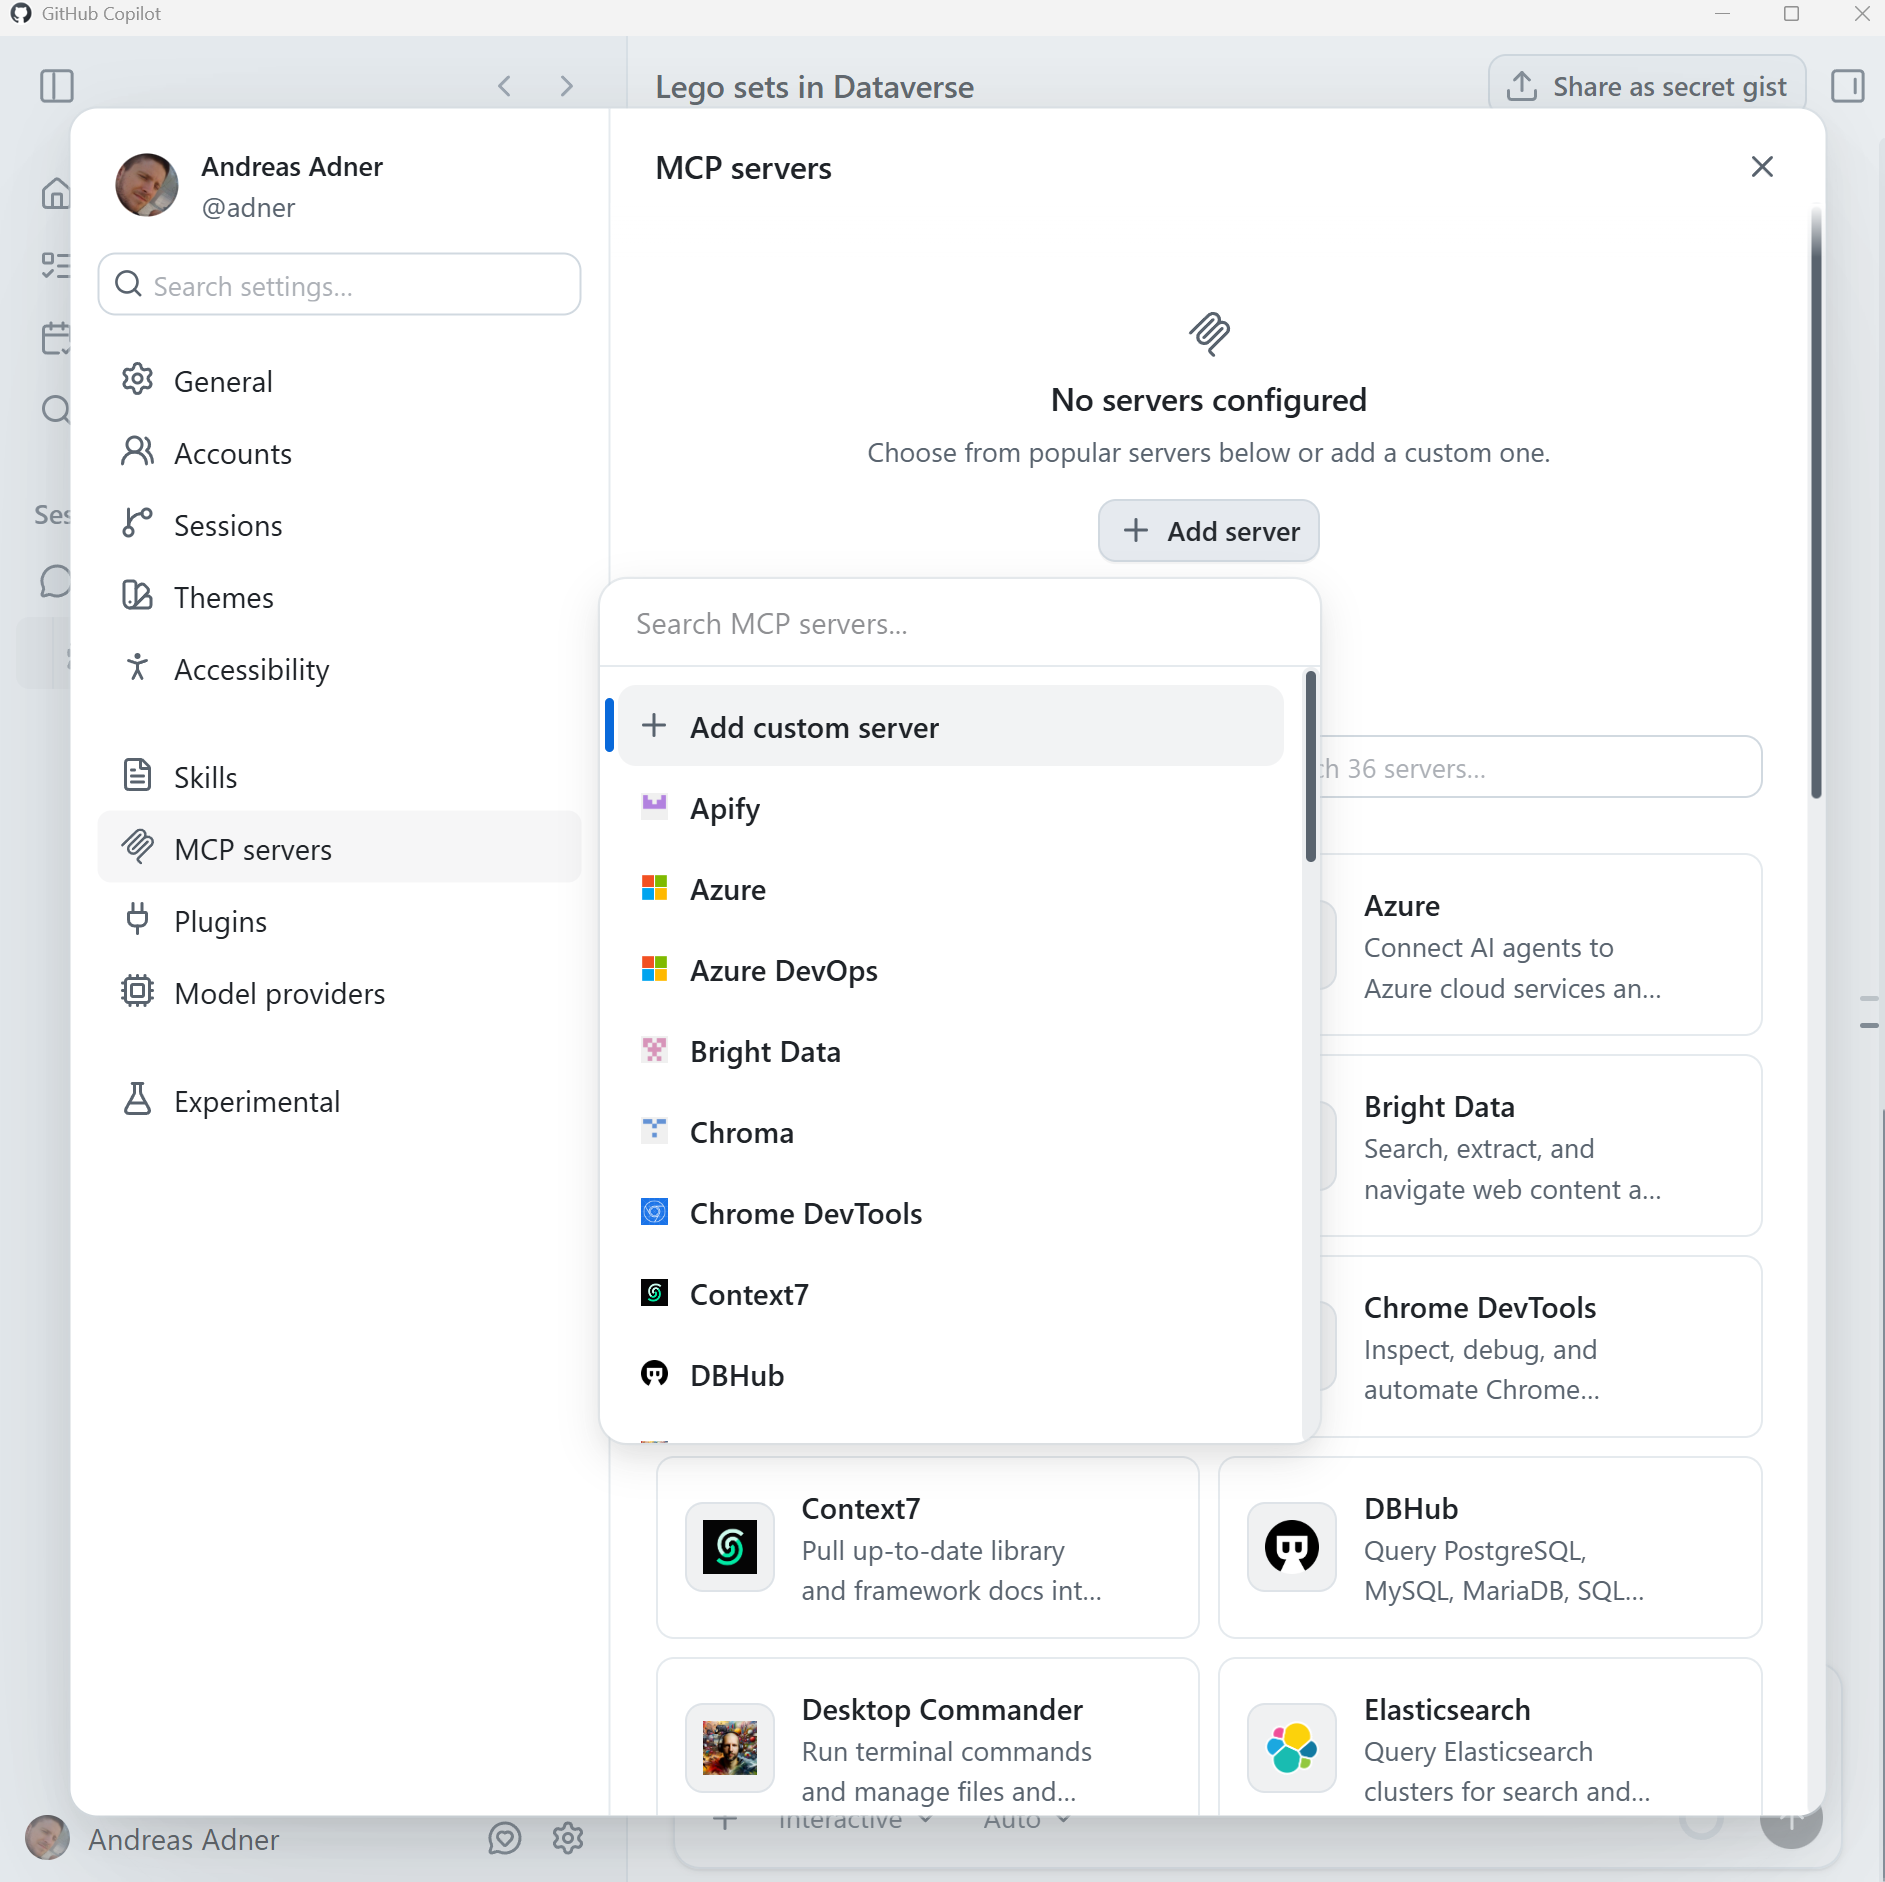Open General settings
This screenshot has width=1885, height=1882.
[x=340, y=381]
